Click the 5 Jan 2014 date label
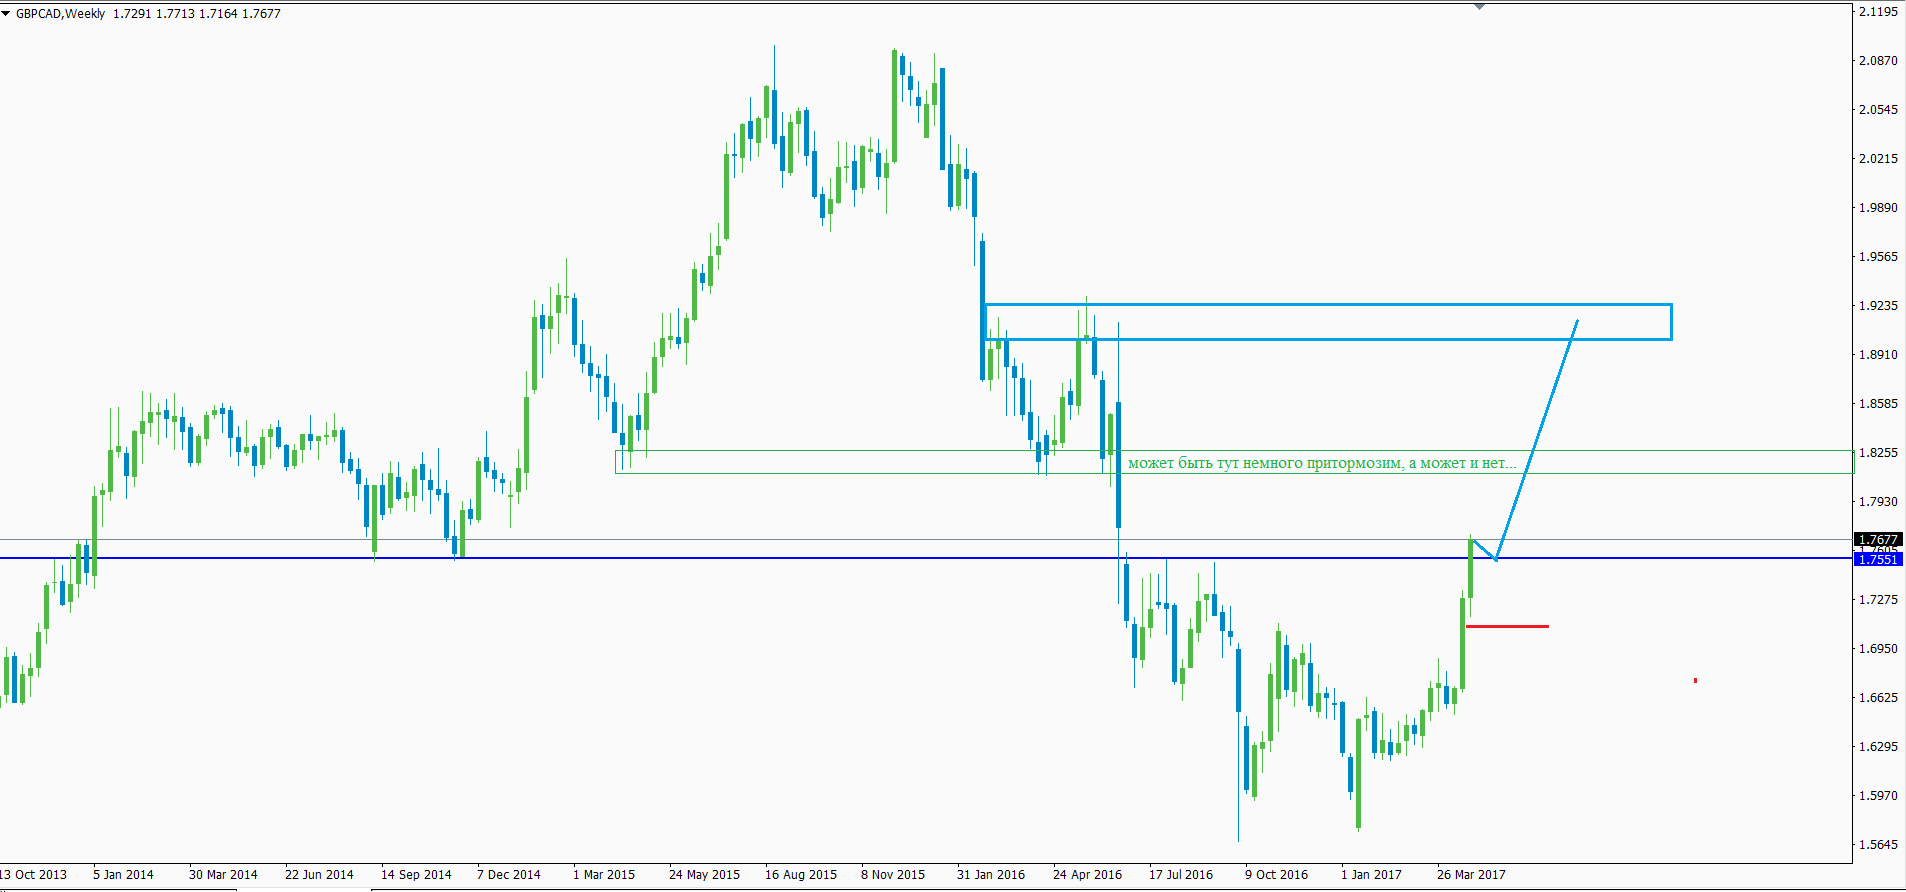1906x892 pixels. (123, 875)
